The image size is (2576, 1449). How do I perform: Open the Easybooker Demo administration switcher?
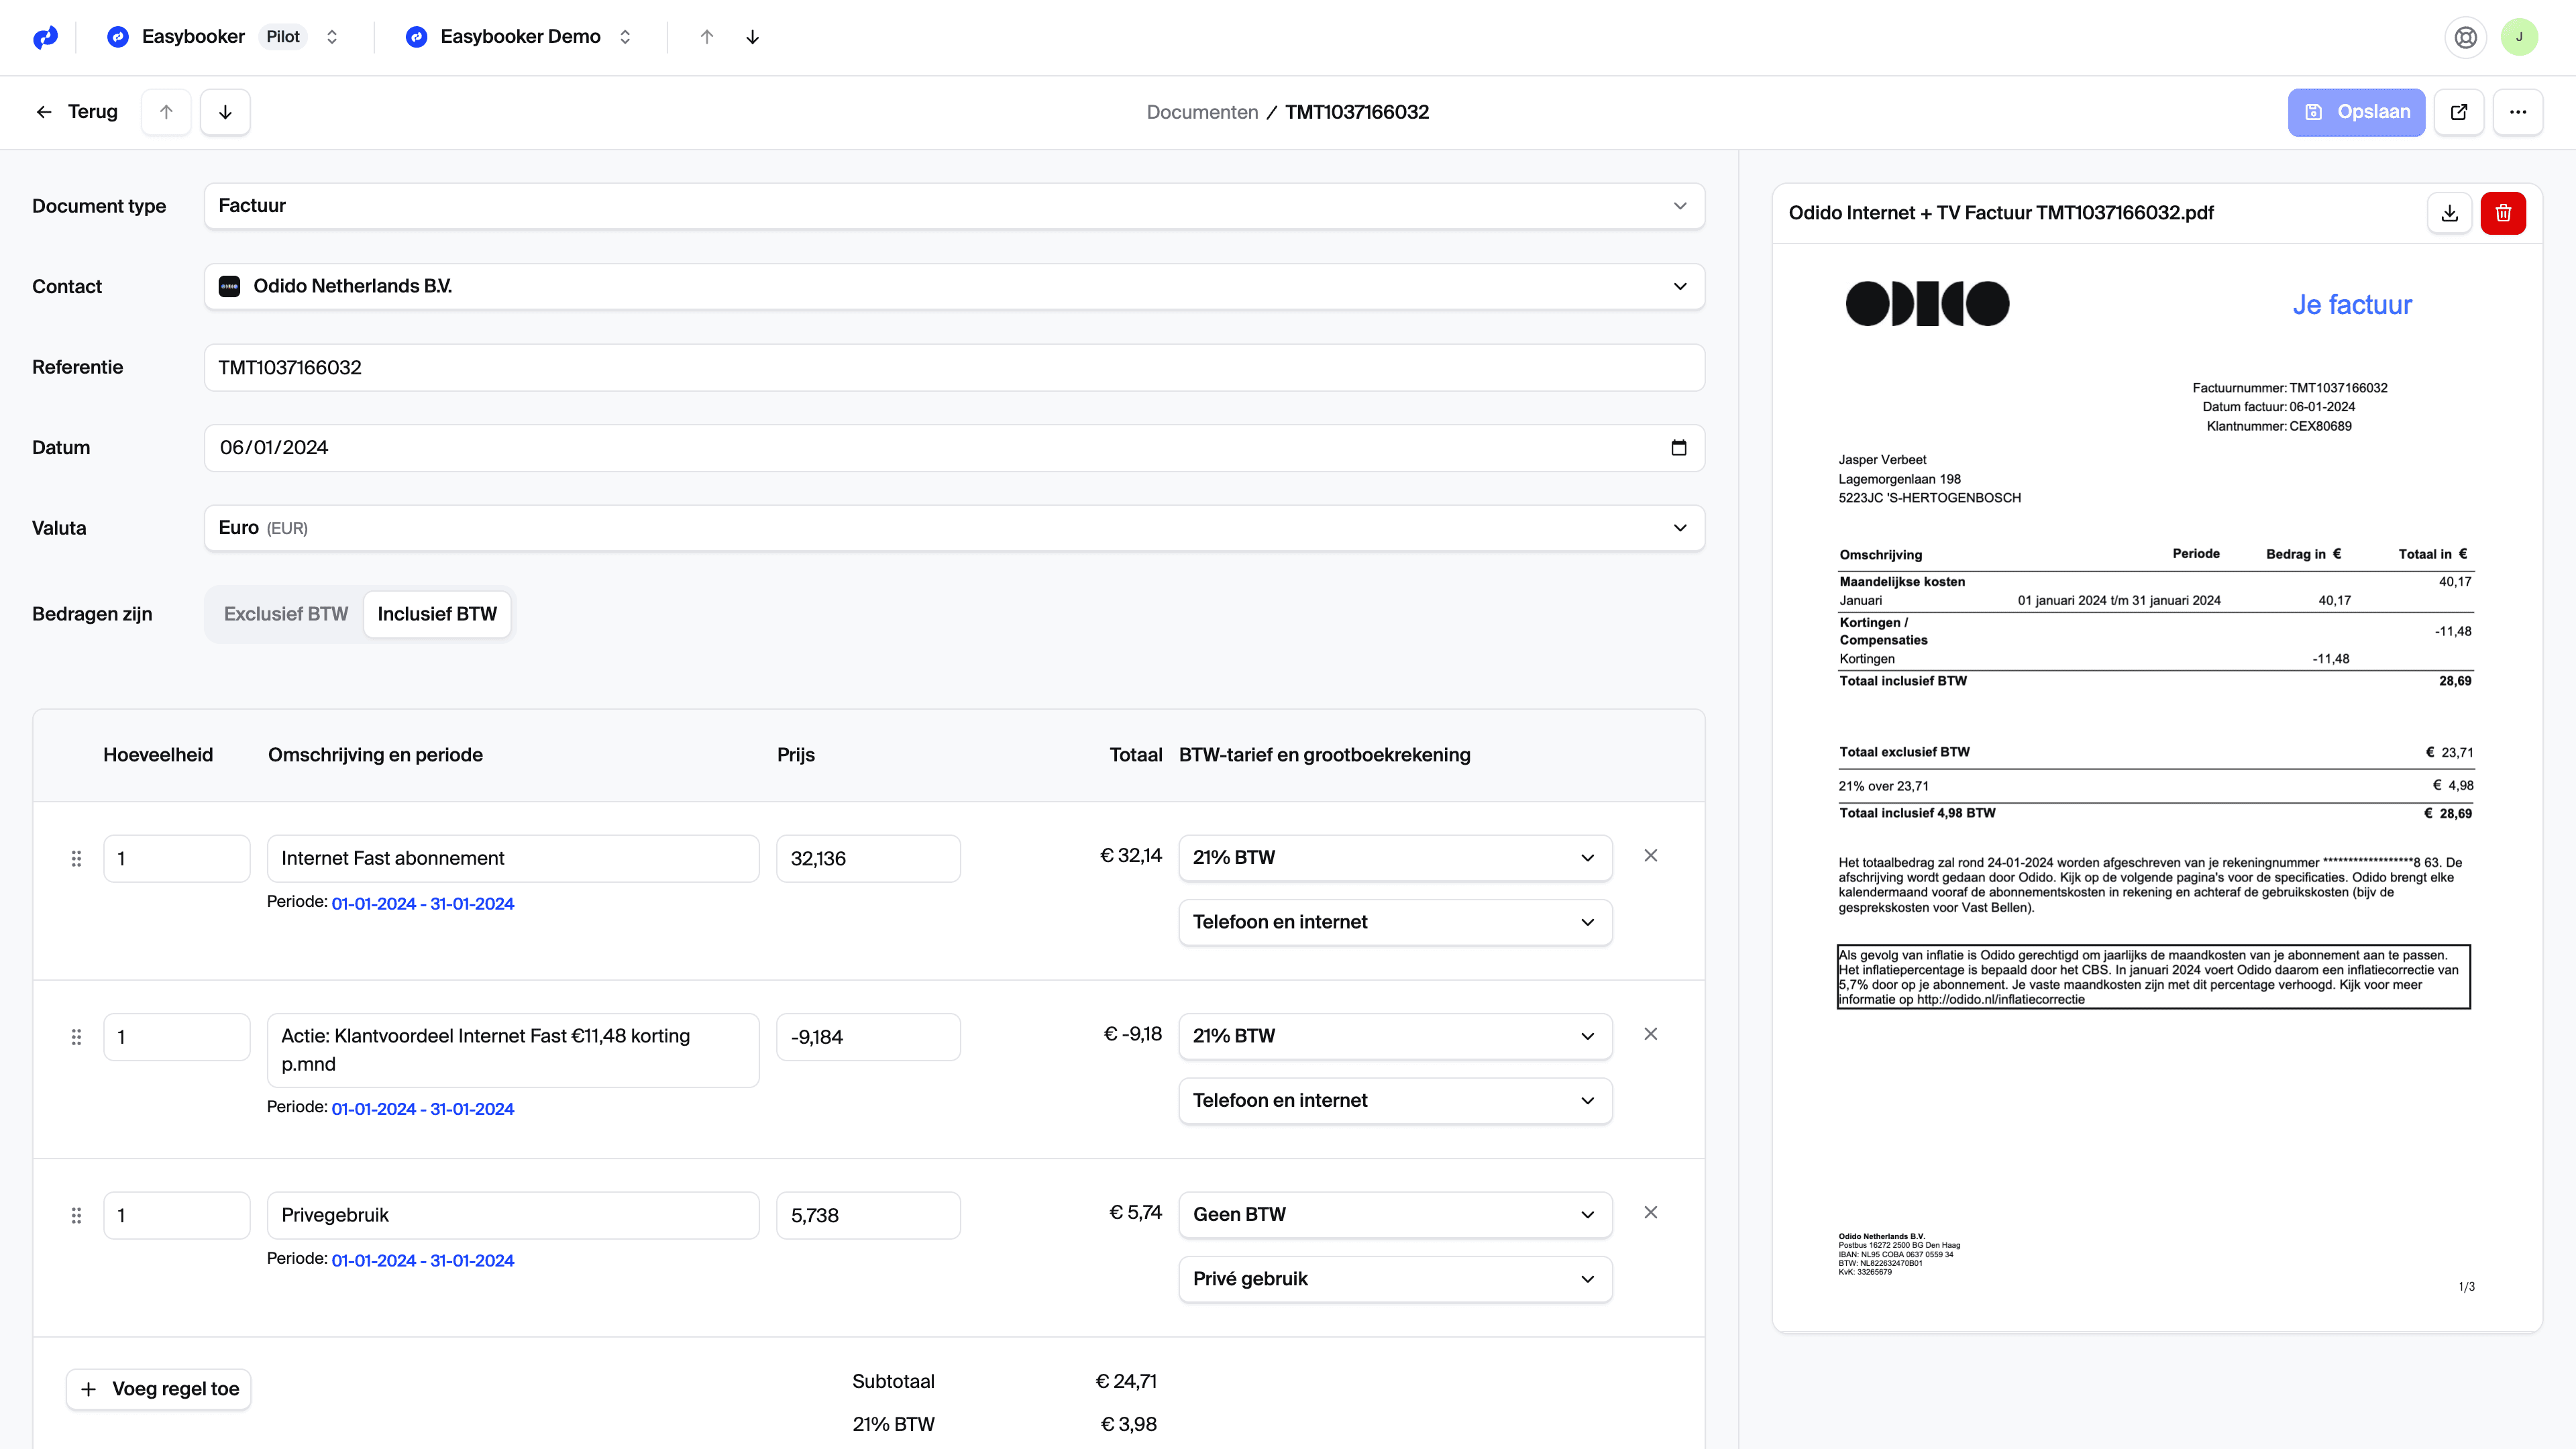pyautogui.click(x=520, y=37)
